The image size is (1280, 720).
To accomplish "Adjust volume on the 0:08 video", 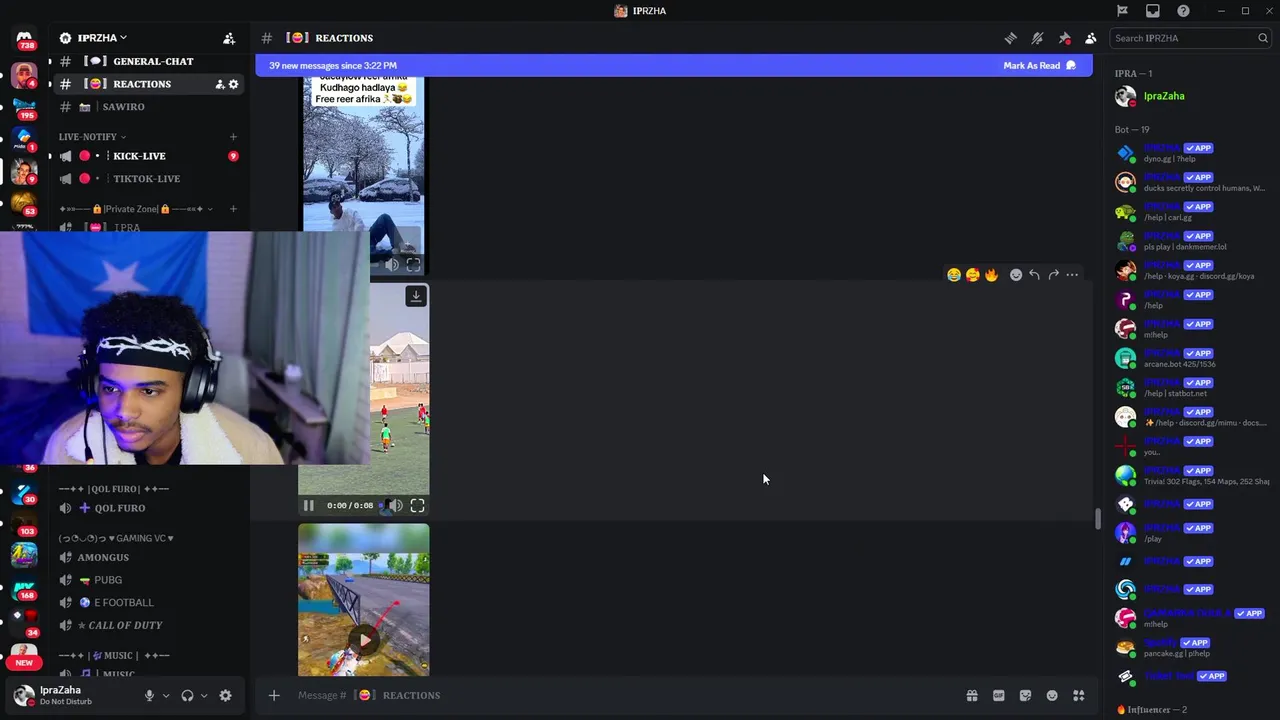I will coord(396,506).
